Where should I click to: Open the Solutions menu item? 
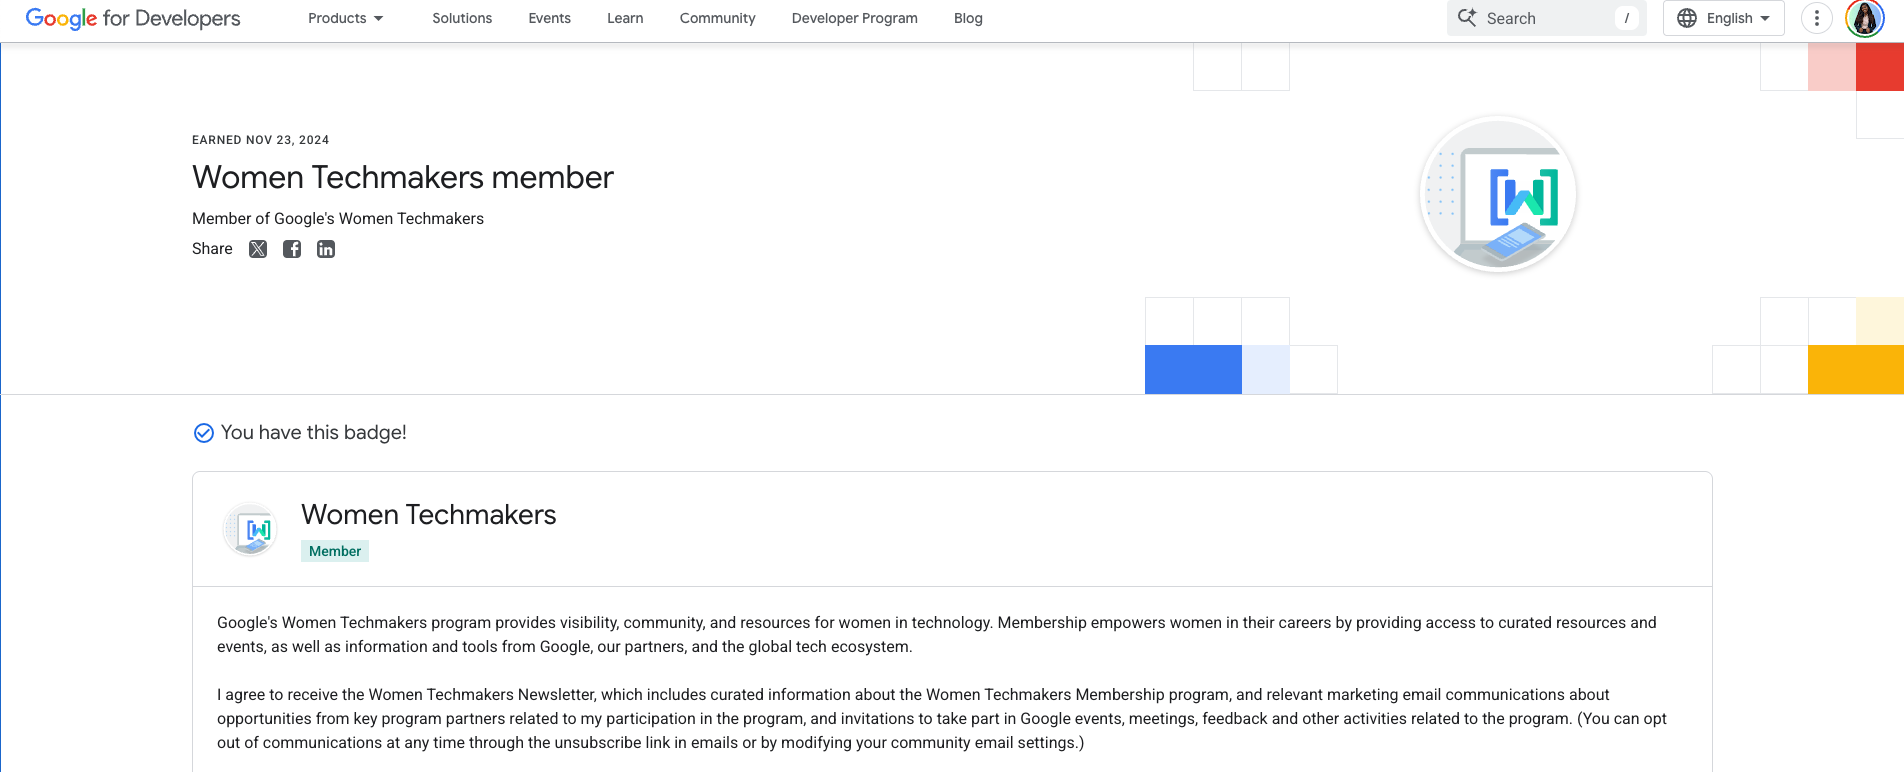click(x=462, y=18)
